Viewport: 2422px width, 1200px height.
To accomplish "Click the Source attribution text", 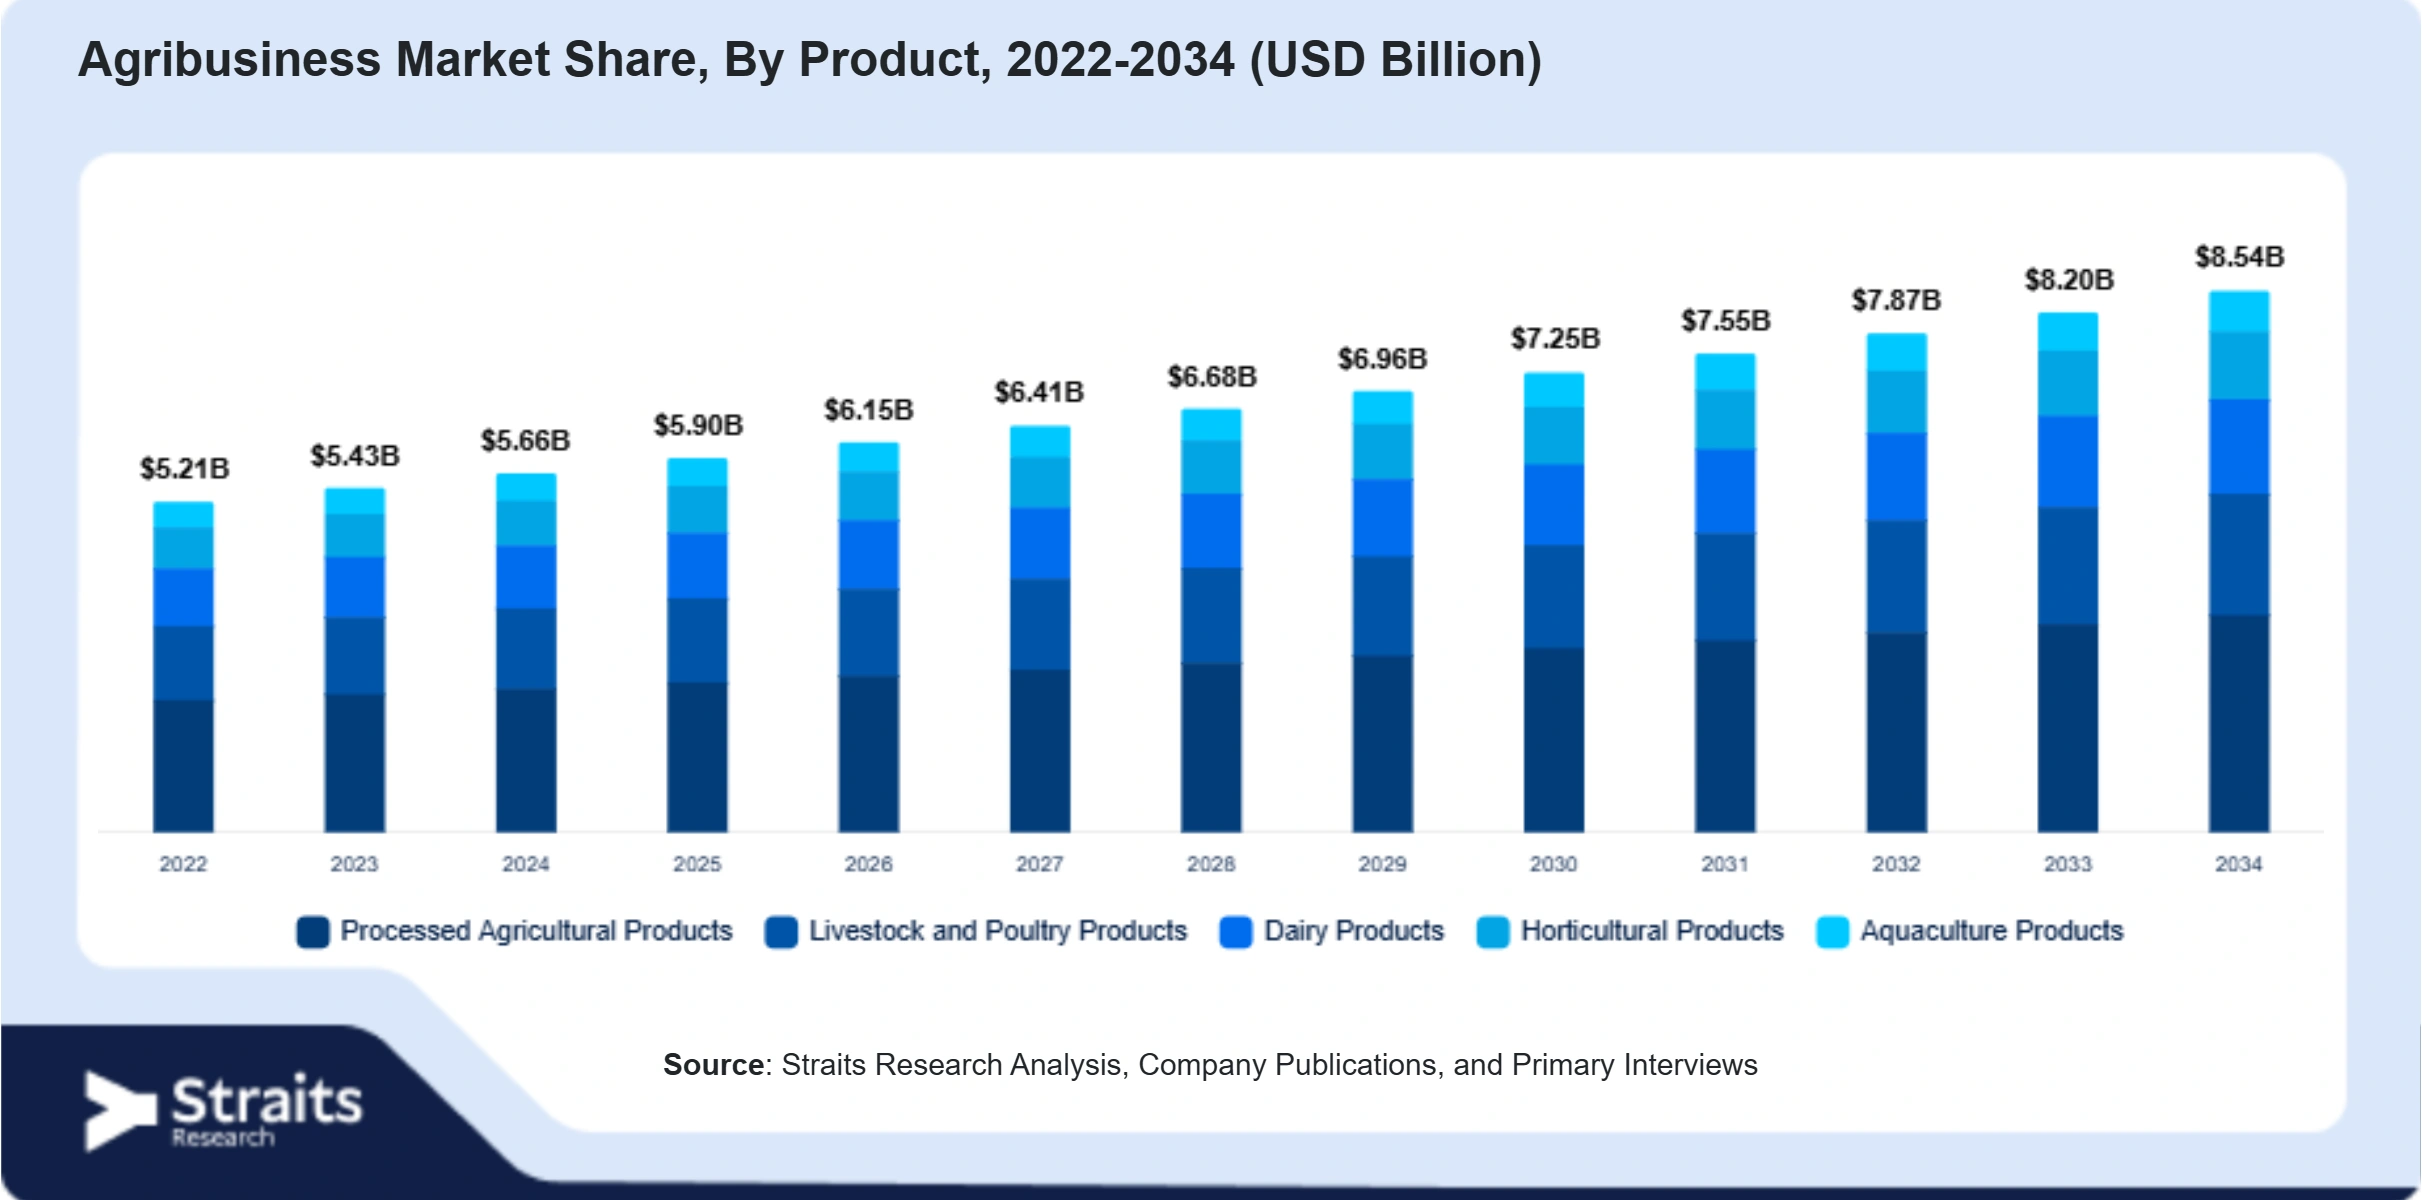I will click(1210, 1065).
